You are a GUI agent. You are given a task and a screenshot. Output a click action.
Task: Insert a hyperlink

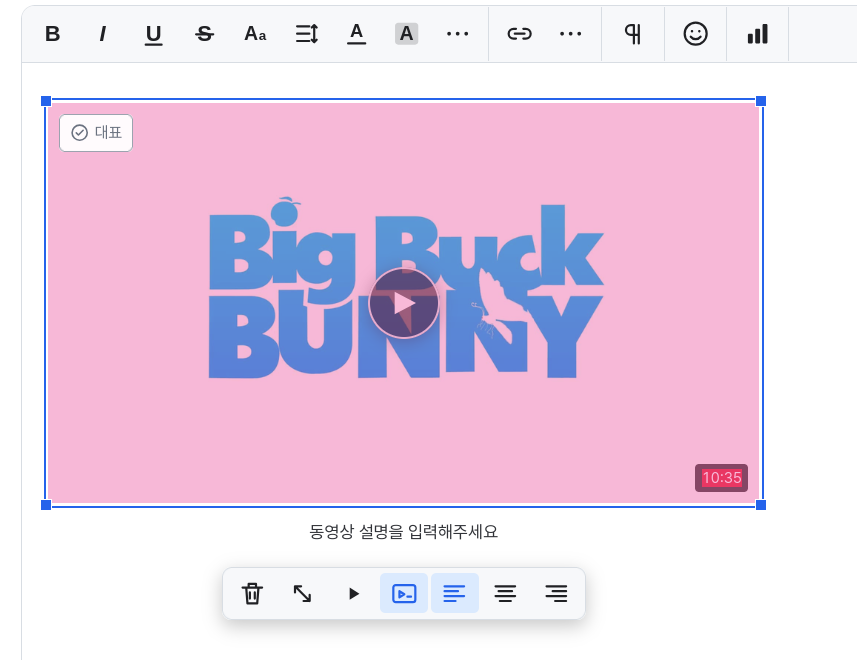(519, 34)
